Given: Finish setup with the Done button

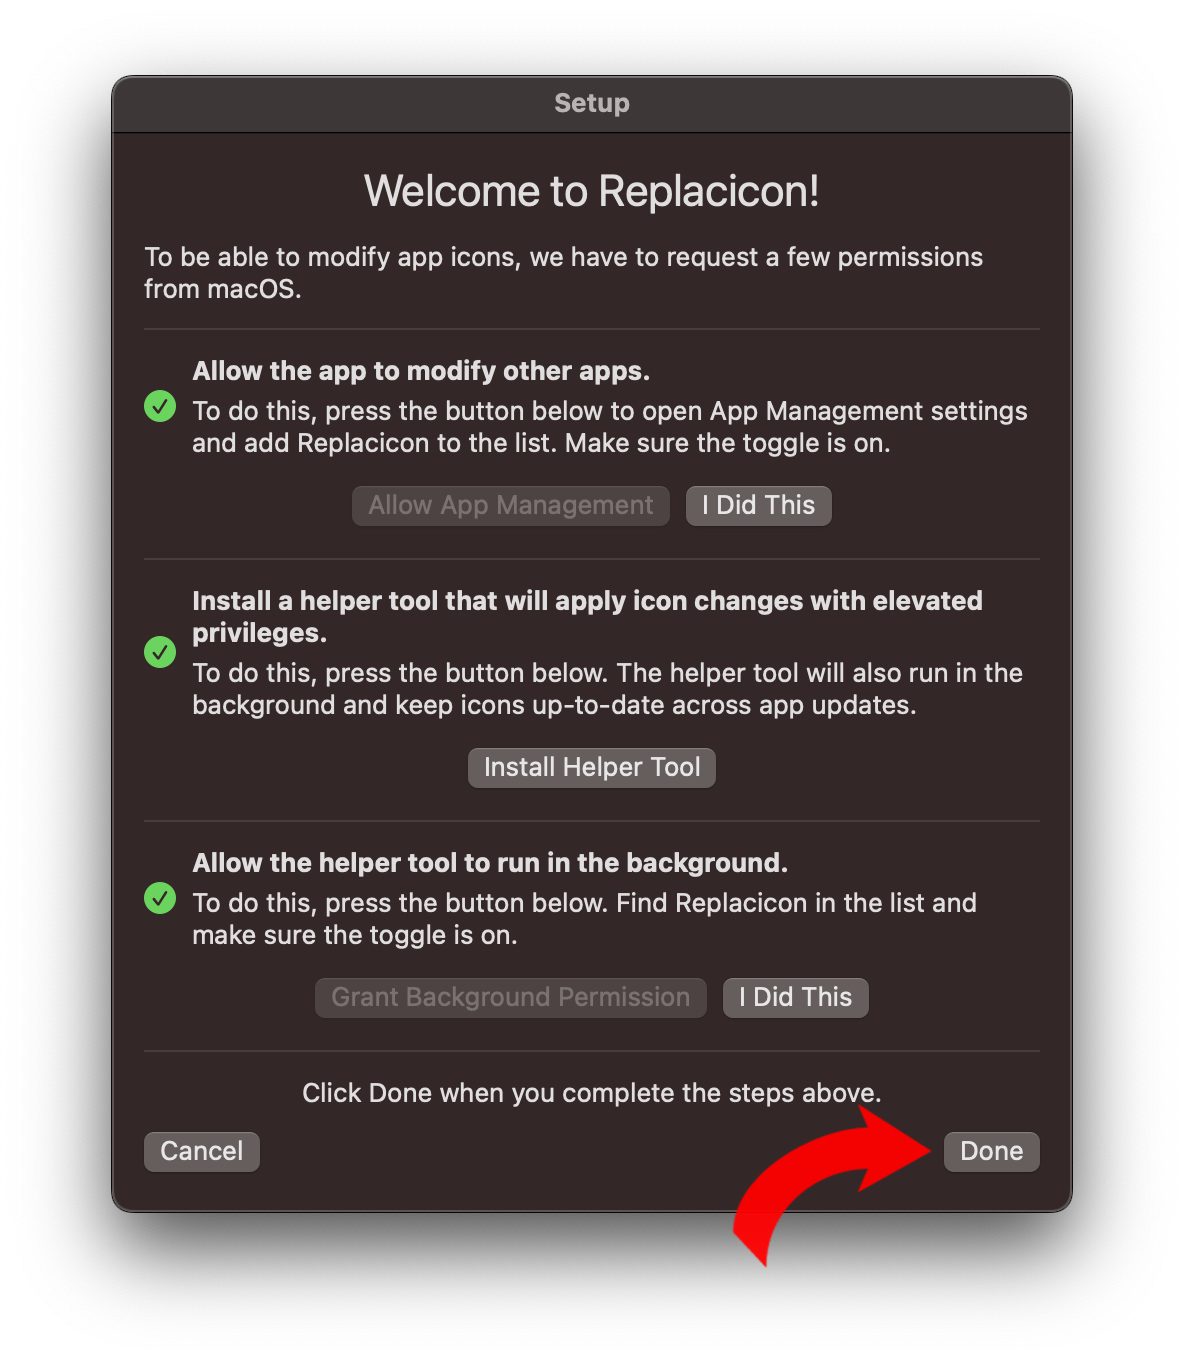Looking at the screenshot, I should 992,1151.
